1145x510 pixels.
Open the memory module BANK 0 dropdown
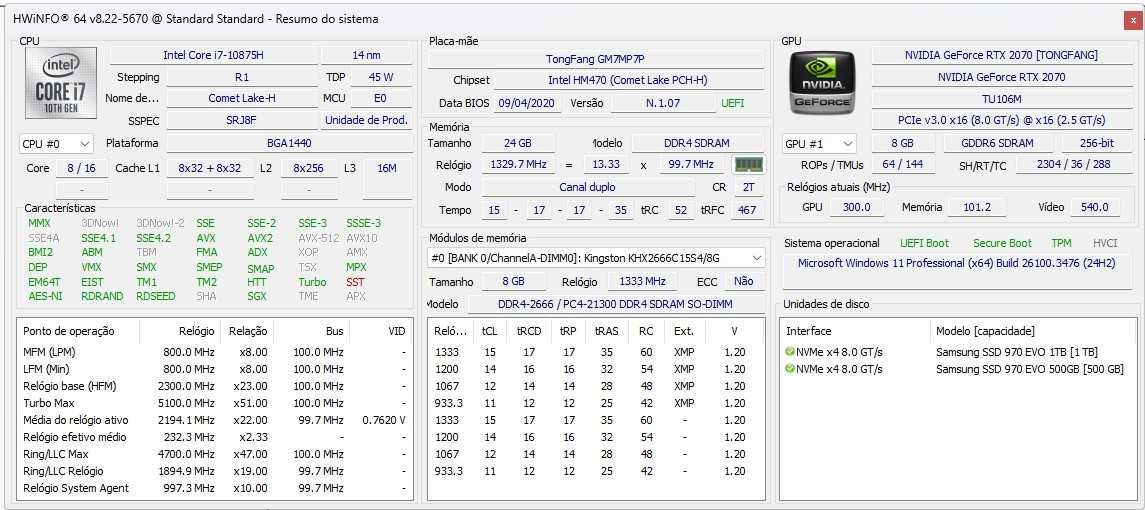pos(596,258)
